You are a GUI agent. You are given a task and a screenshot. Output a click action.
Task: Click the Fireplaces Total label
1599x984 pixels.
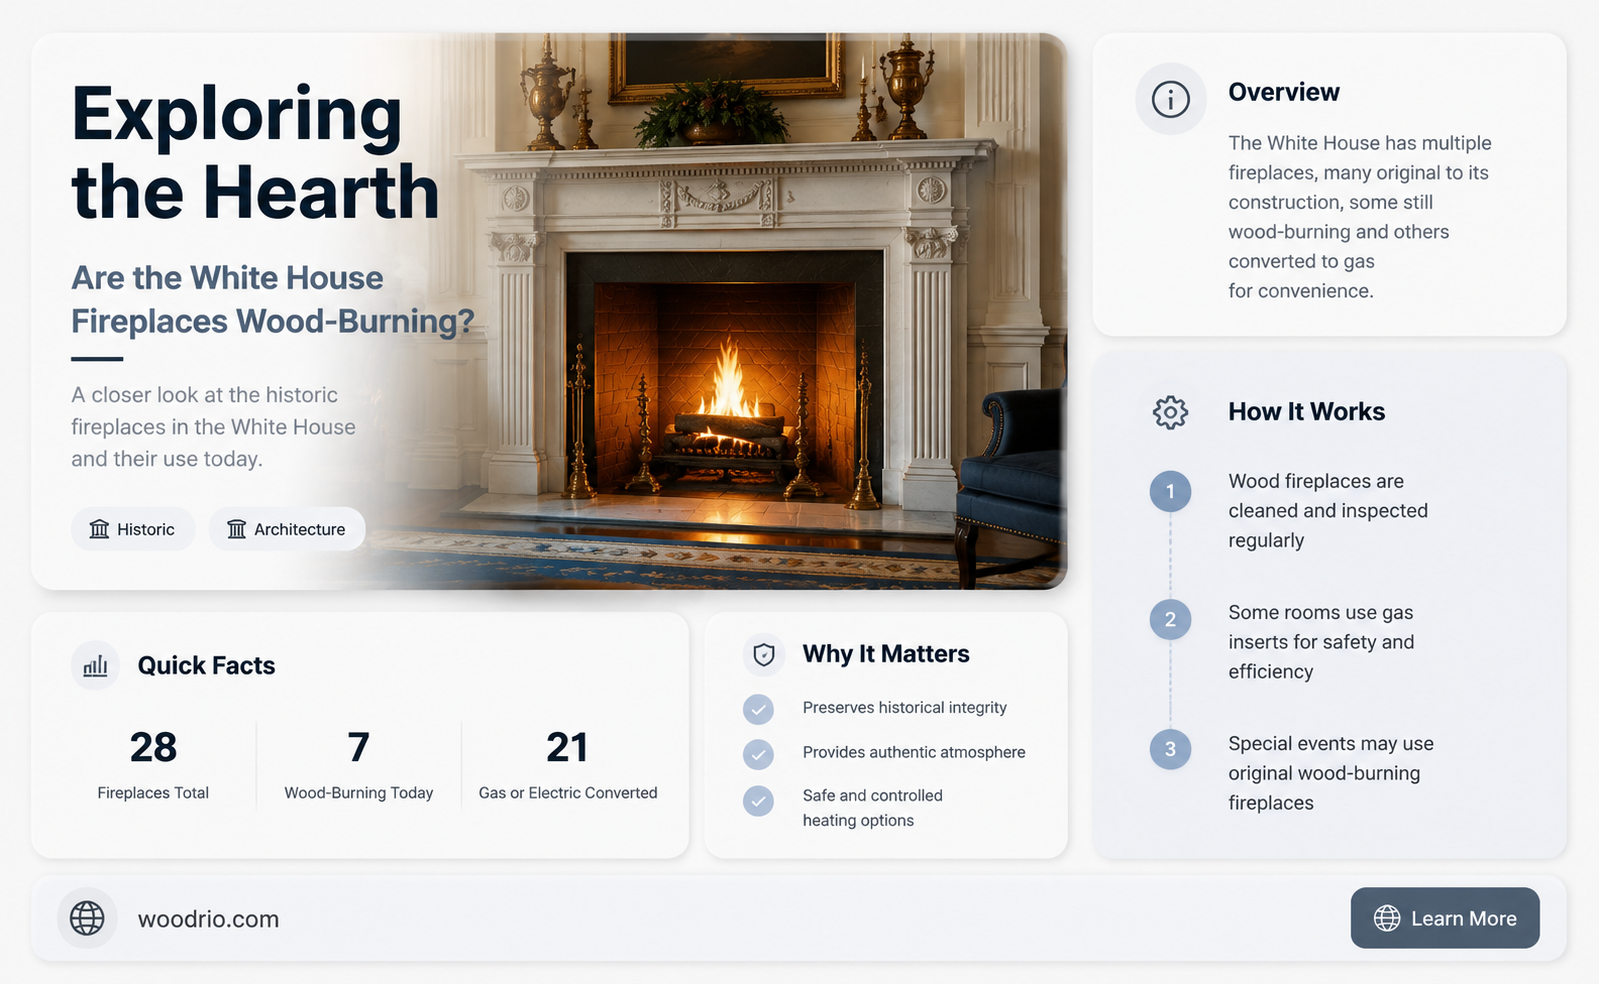[153, 793]
